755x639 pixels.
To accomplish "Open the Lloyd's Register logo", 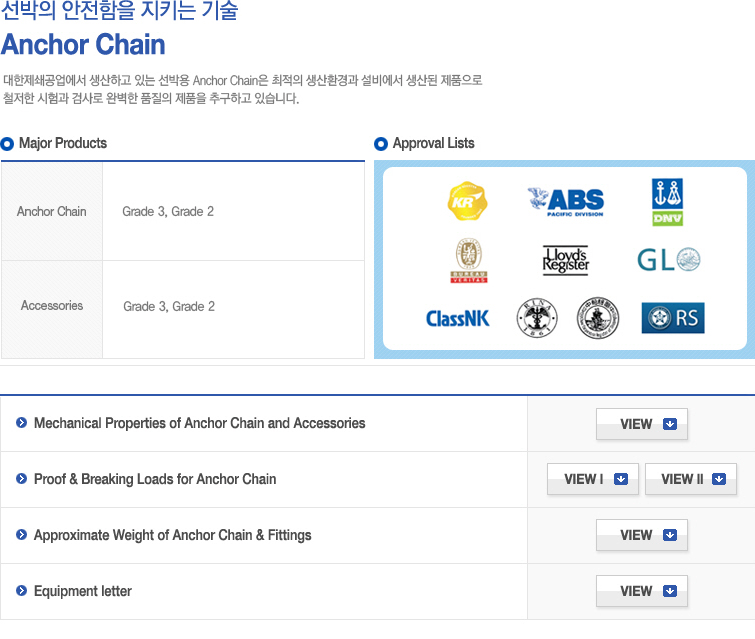I will 566,261.
